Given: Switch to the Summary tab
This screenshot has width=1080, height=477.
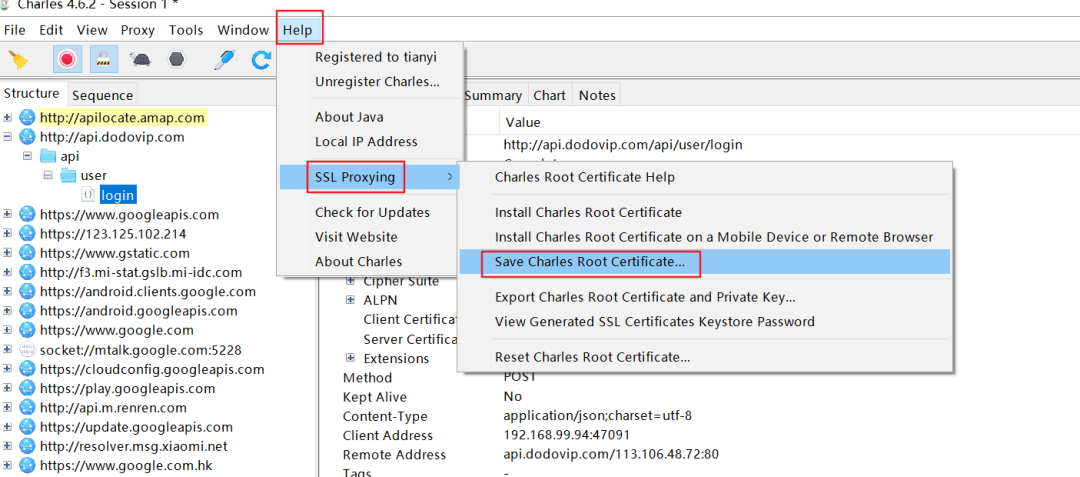Looking at the screenshot, I should click(492, 96).
